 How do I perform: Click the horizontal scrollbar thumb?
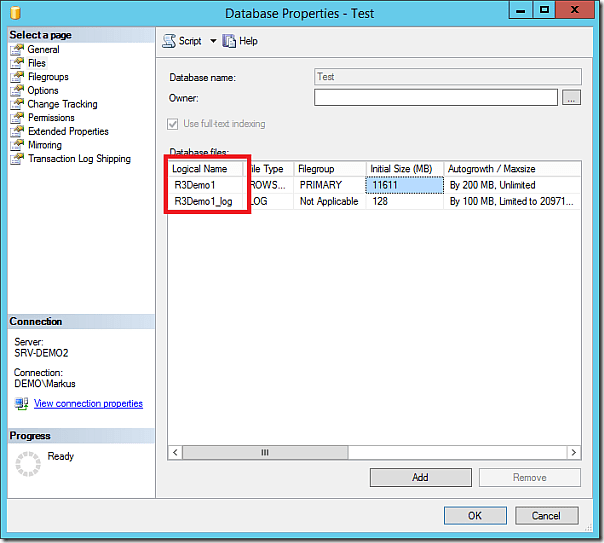coord(265,452)
